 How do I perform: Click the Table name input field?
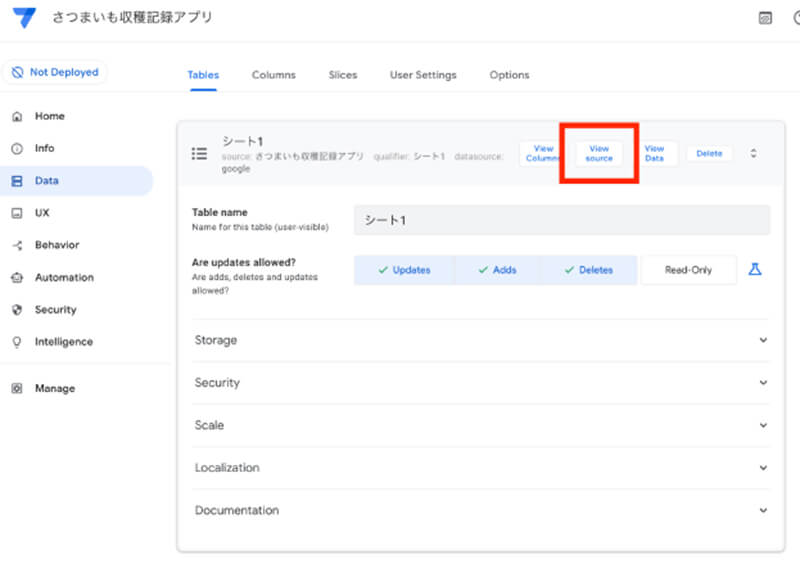(x=562, y=220)
